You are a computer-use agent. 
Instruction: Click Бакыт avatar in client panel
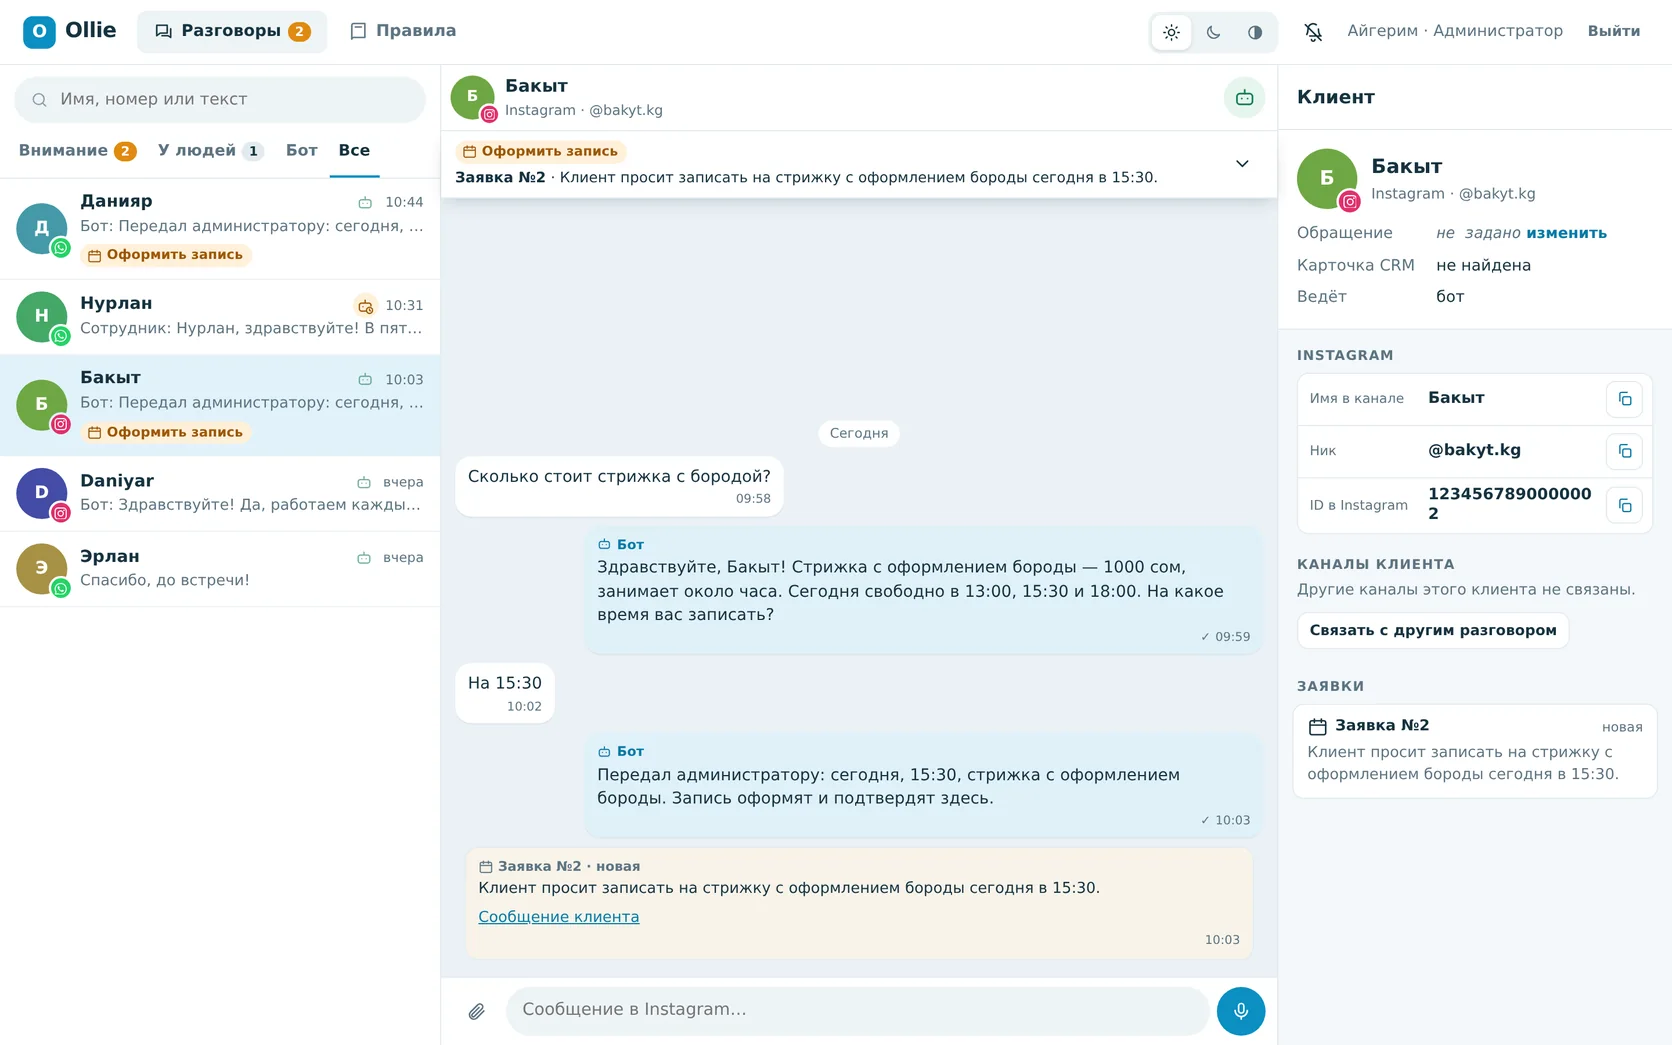pyautogui.click(x=1327, y=178)
